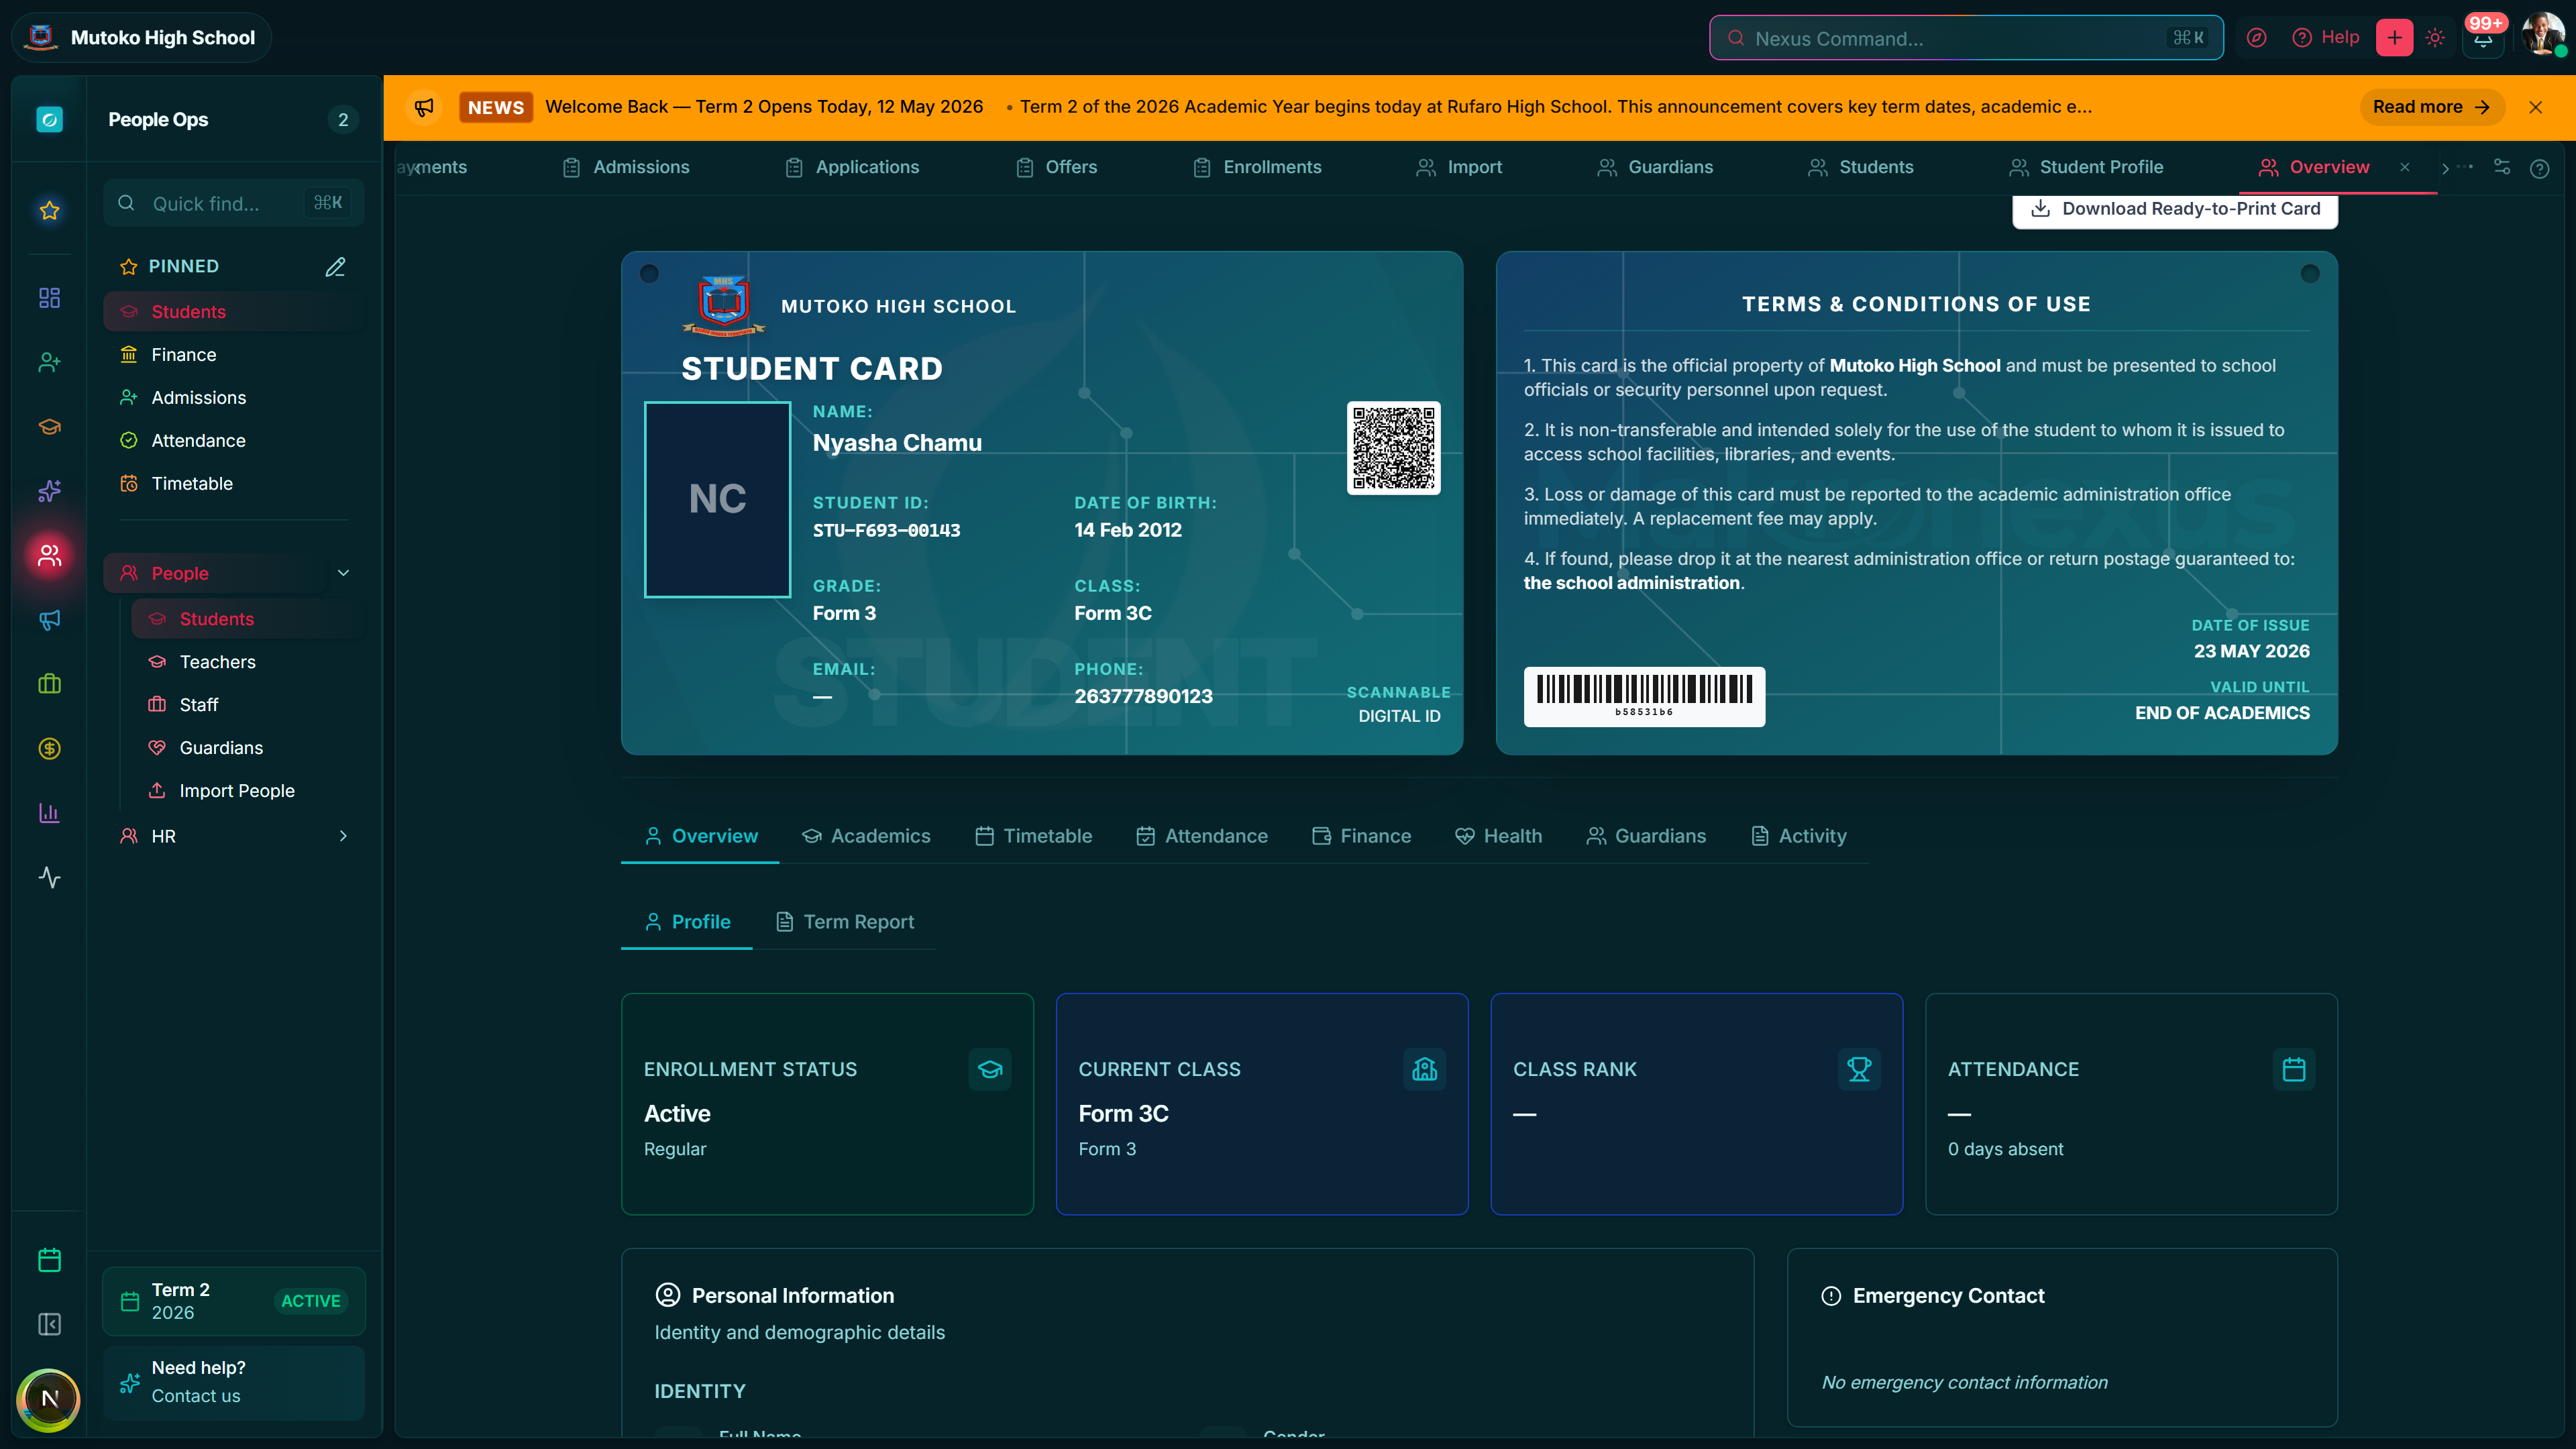This screenshot has width=2576, height=1449.
Task: Click the announcements megaphone sidebar icon
Action: tap(49, 620)
